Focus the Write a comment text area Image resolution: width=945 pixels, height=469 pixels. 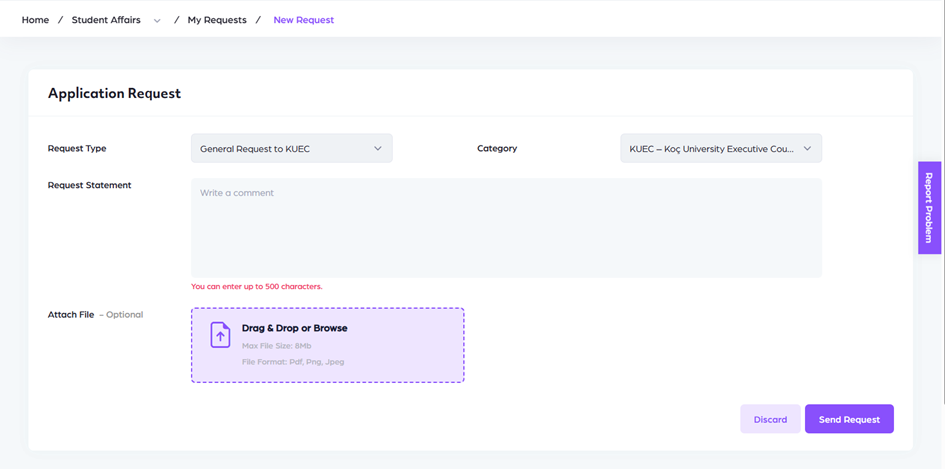pyautogui.click(x=506, y=228)
